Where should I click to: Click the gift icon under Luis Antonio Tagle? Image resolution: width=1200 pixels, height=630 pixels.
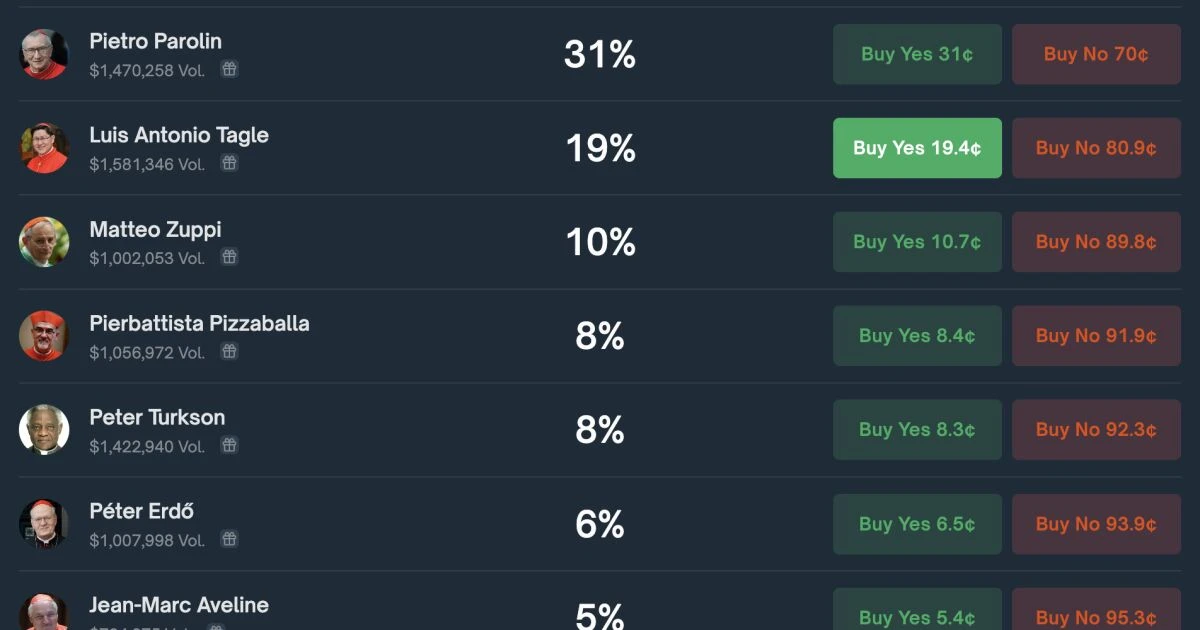pos(229,163)
